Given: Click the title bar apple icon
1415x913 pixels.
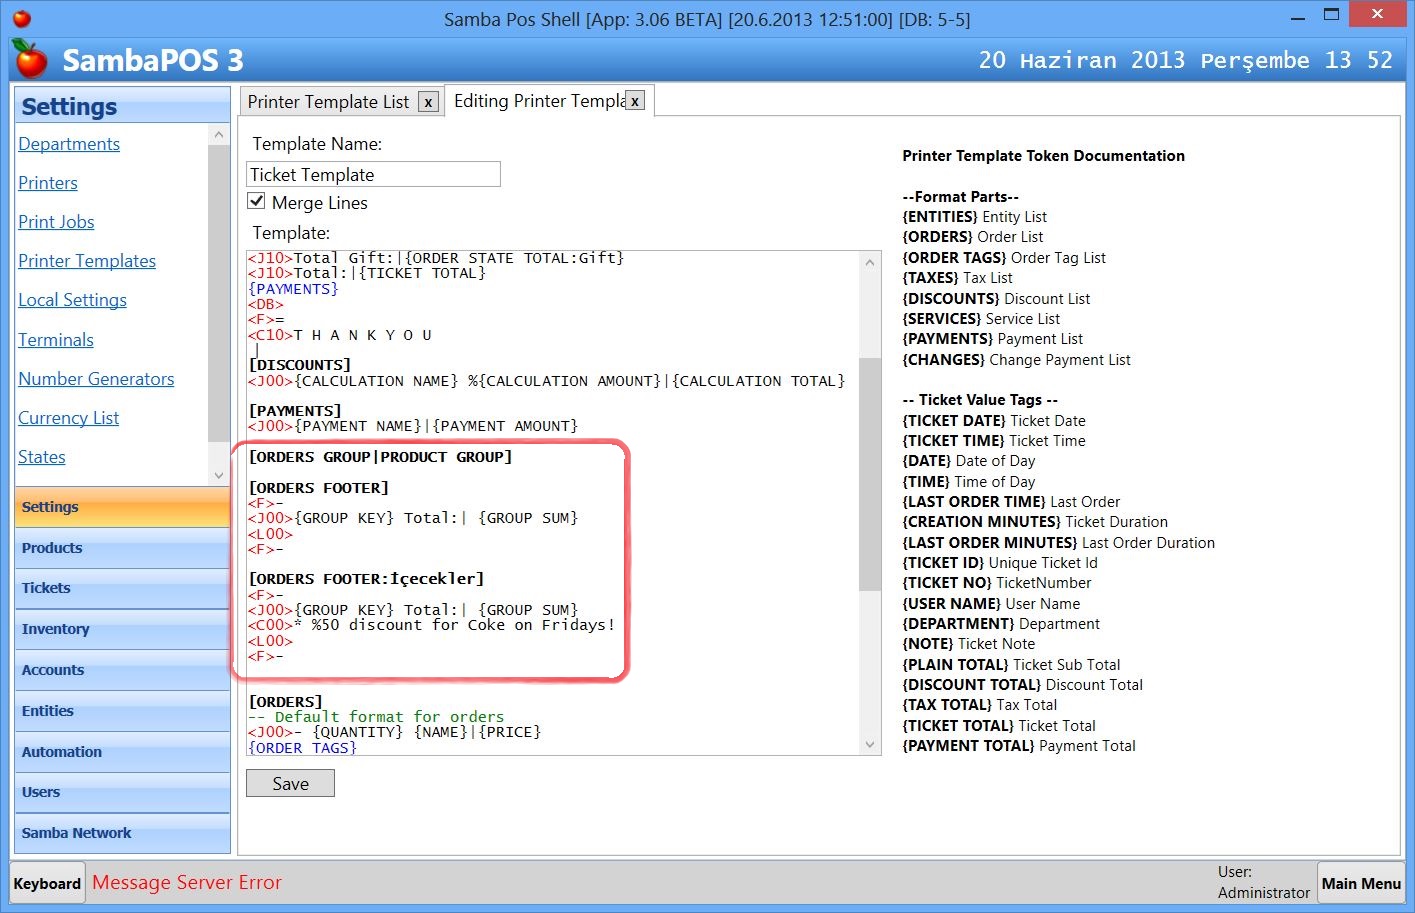Looking at the screenshot, I should pos(22,18).
